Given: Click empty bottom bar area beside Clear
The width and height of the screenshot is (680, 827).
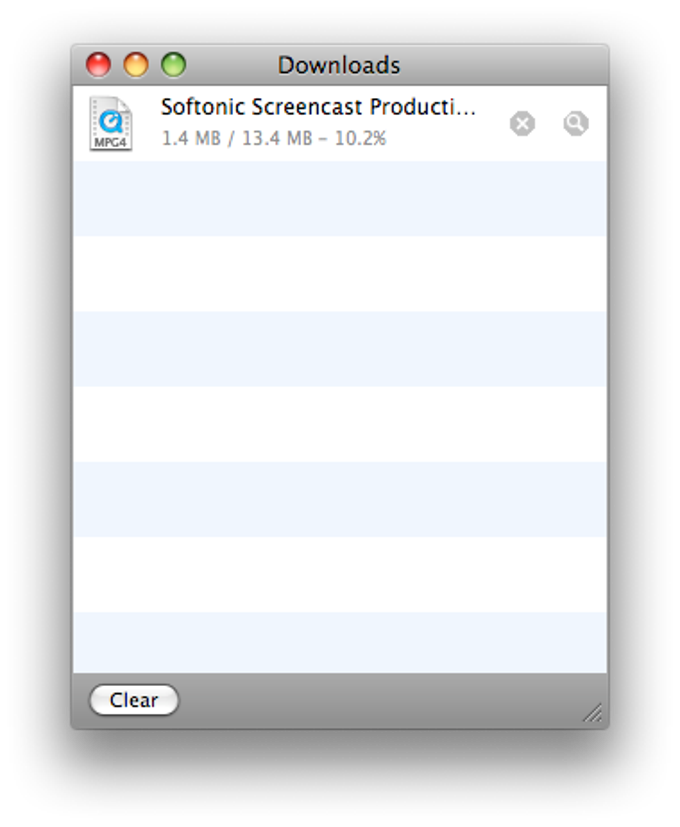Looking at the screenshot, I should 380,700.
